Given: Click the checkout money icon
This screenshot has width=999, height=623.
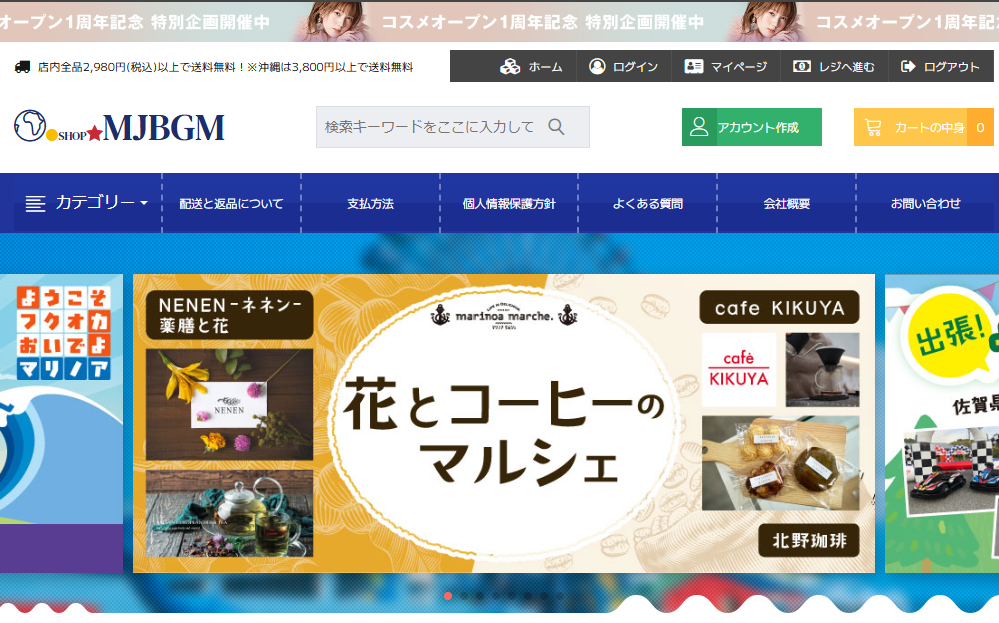Looking at the screenshot, I should 801,66.
